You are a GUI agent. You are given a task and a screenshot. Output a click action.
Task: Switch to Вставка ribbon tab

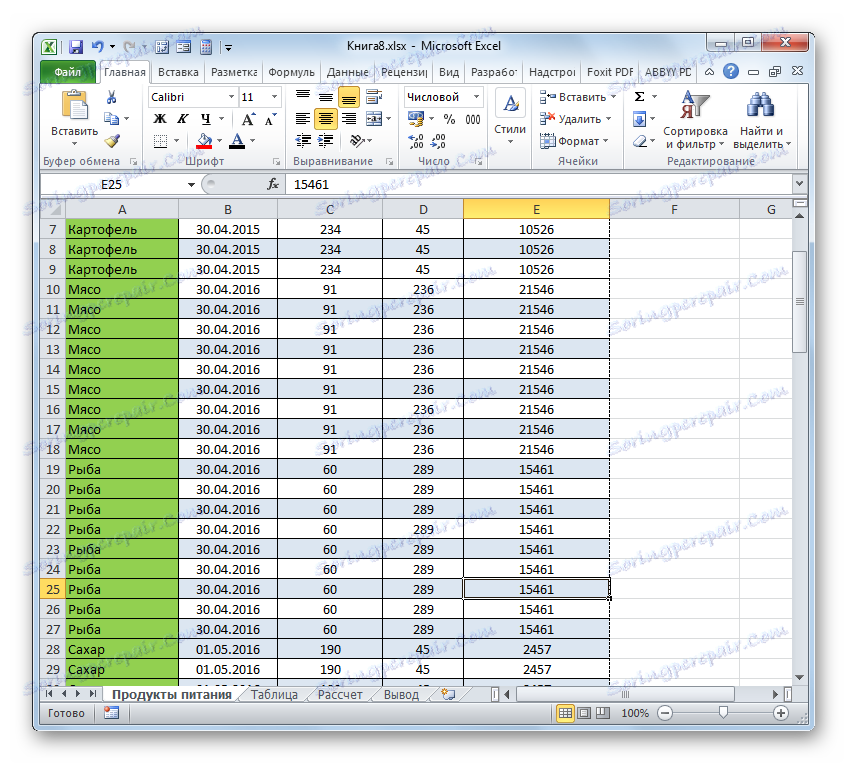[178, 72]
